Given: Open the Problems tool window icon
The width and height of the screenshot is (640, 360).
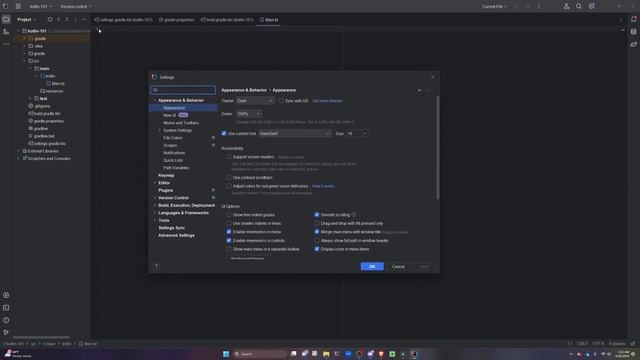Looking at the screenshot, I should point(6,320).
